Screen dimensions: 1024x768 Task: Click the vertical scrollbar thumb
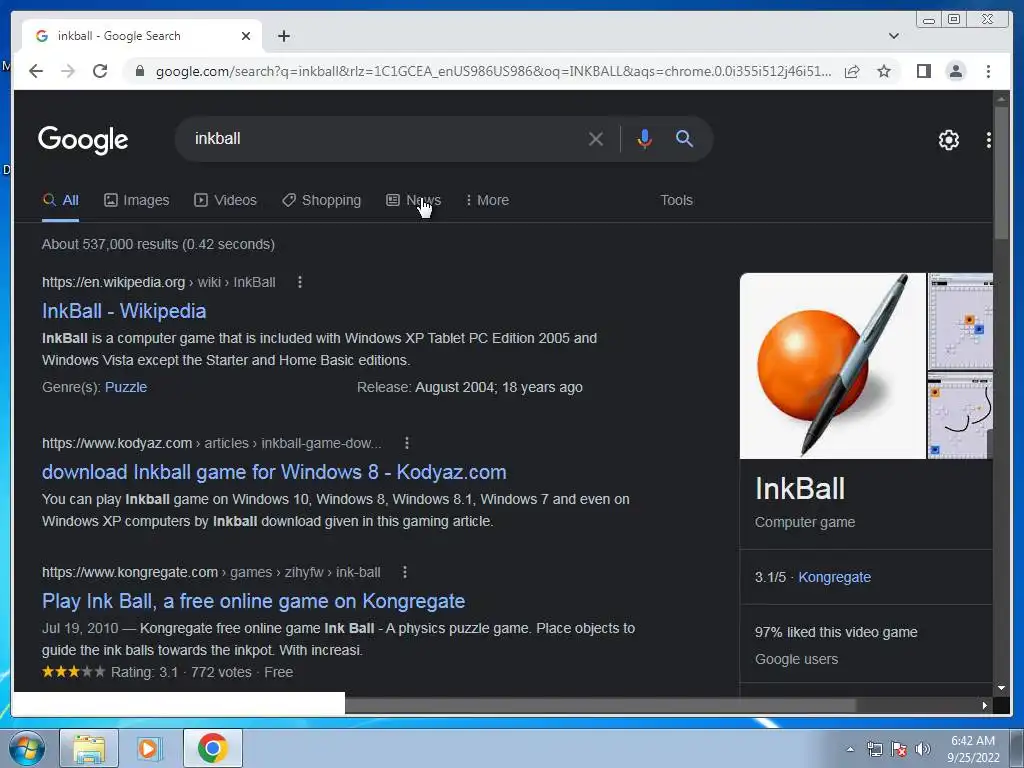[1001, 172]
